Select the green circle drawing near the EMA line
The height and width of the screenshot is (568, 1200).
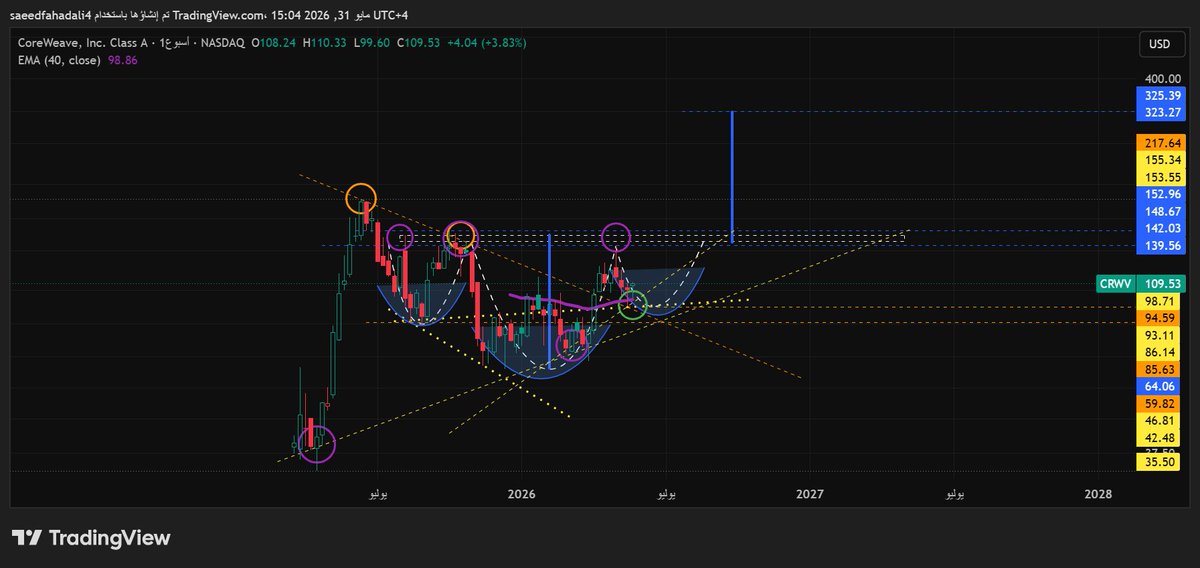click(632, 305)
